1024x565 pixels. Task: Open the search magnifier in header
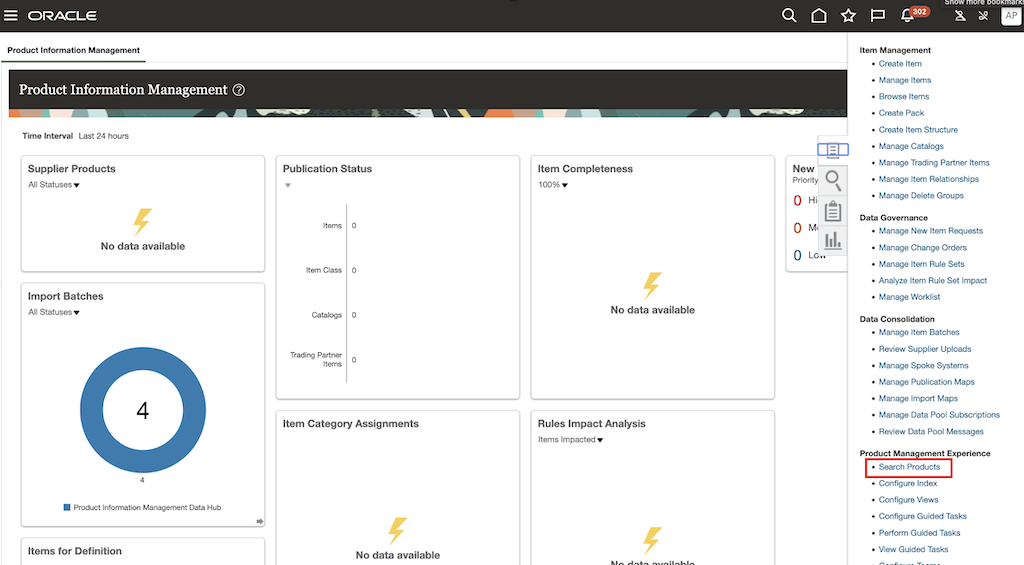789,15
